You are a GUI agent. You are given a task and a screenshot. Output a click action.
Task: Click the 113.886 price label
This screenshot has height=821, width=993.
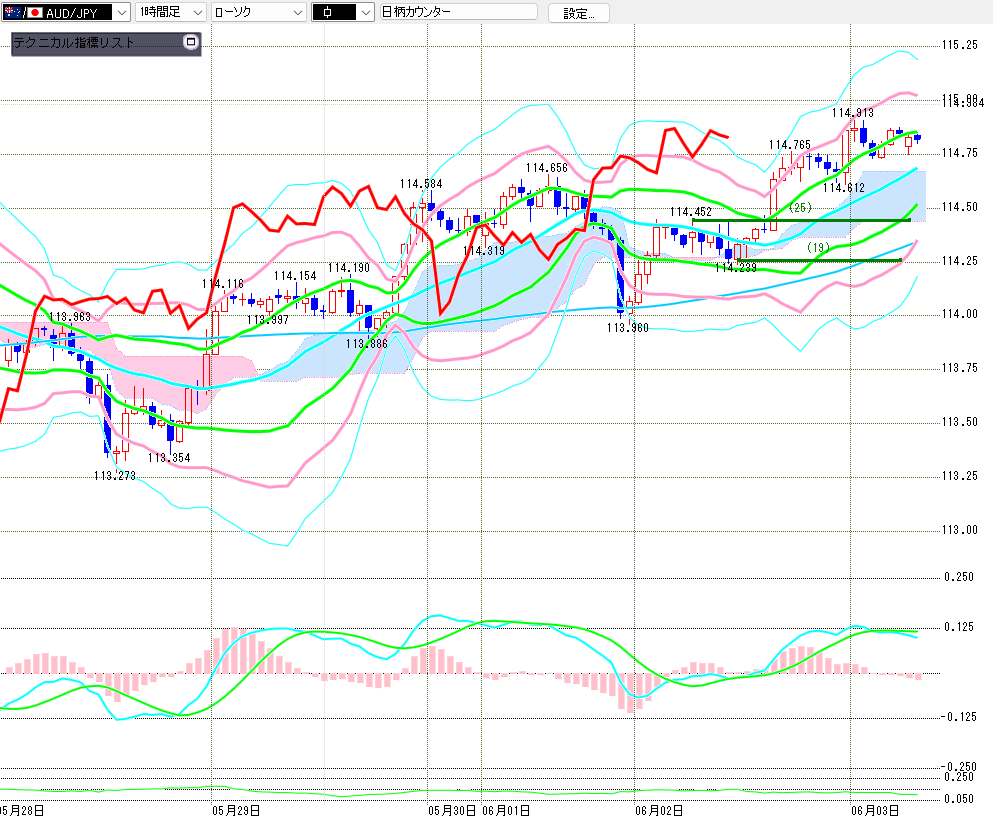pyautogui.click(x=367, y=344)
